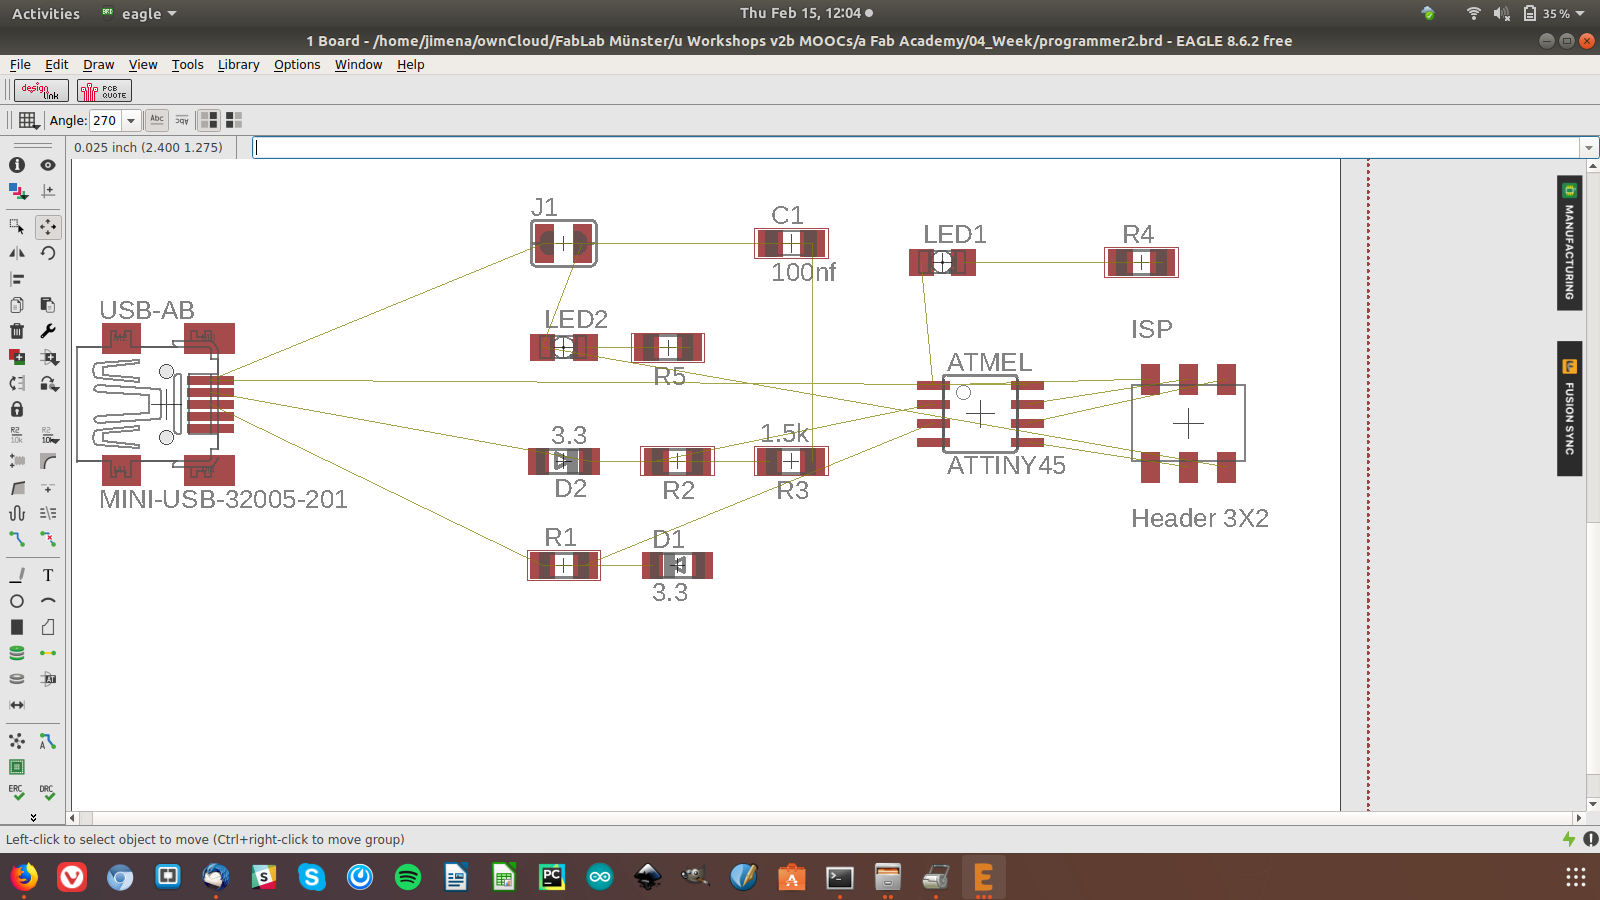Open the Edit menu

[57, 65]
